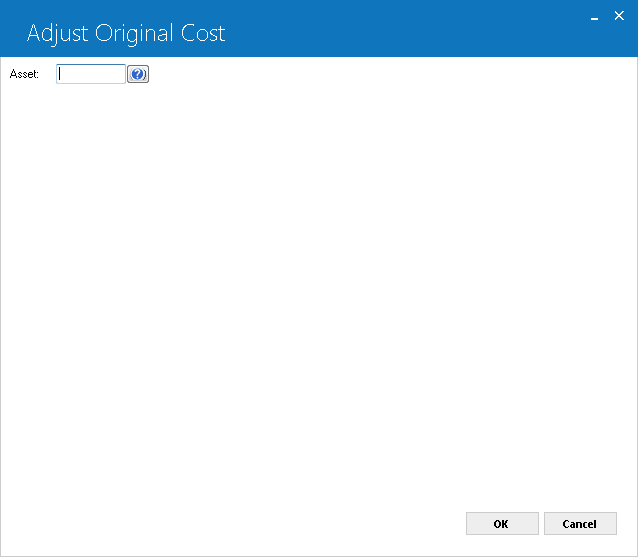Select the Asset: field label
Viewport: 638px width, 557px height.
pyautogui.click(x=24, y=74)
